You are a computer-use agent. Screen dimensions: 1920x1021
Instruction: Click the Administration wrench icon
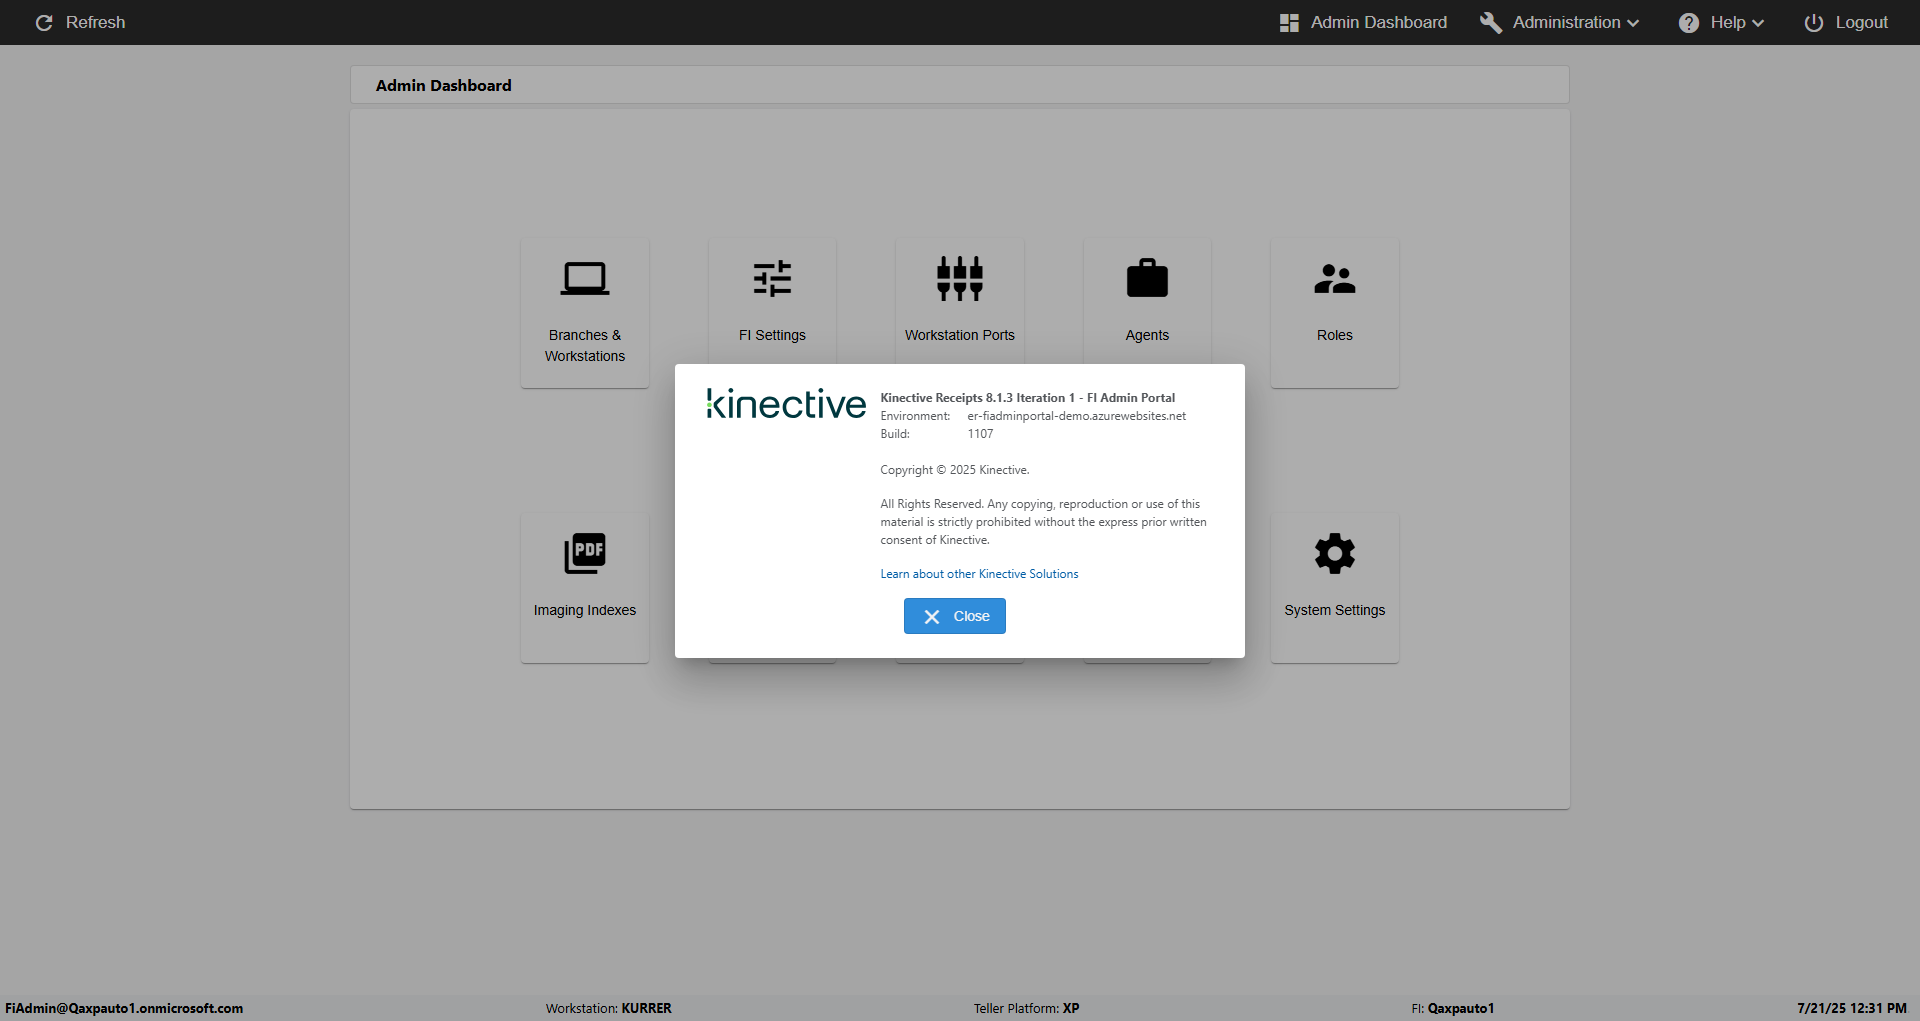click(x=1491, y=23)
